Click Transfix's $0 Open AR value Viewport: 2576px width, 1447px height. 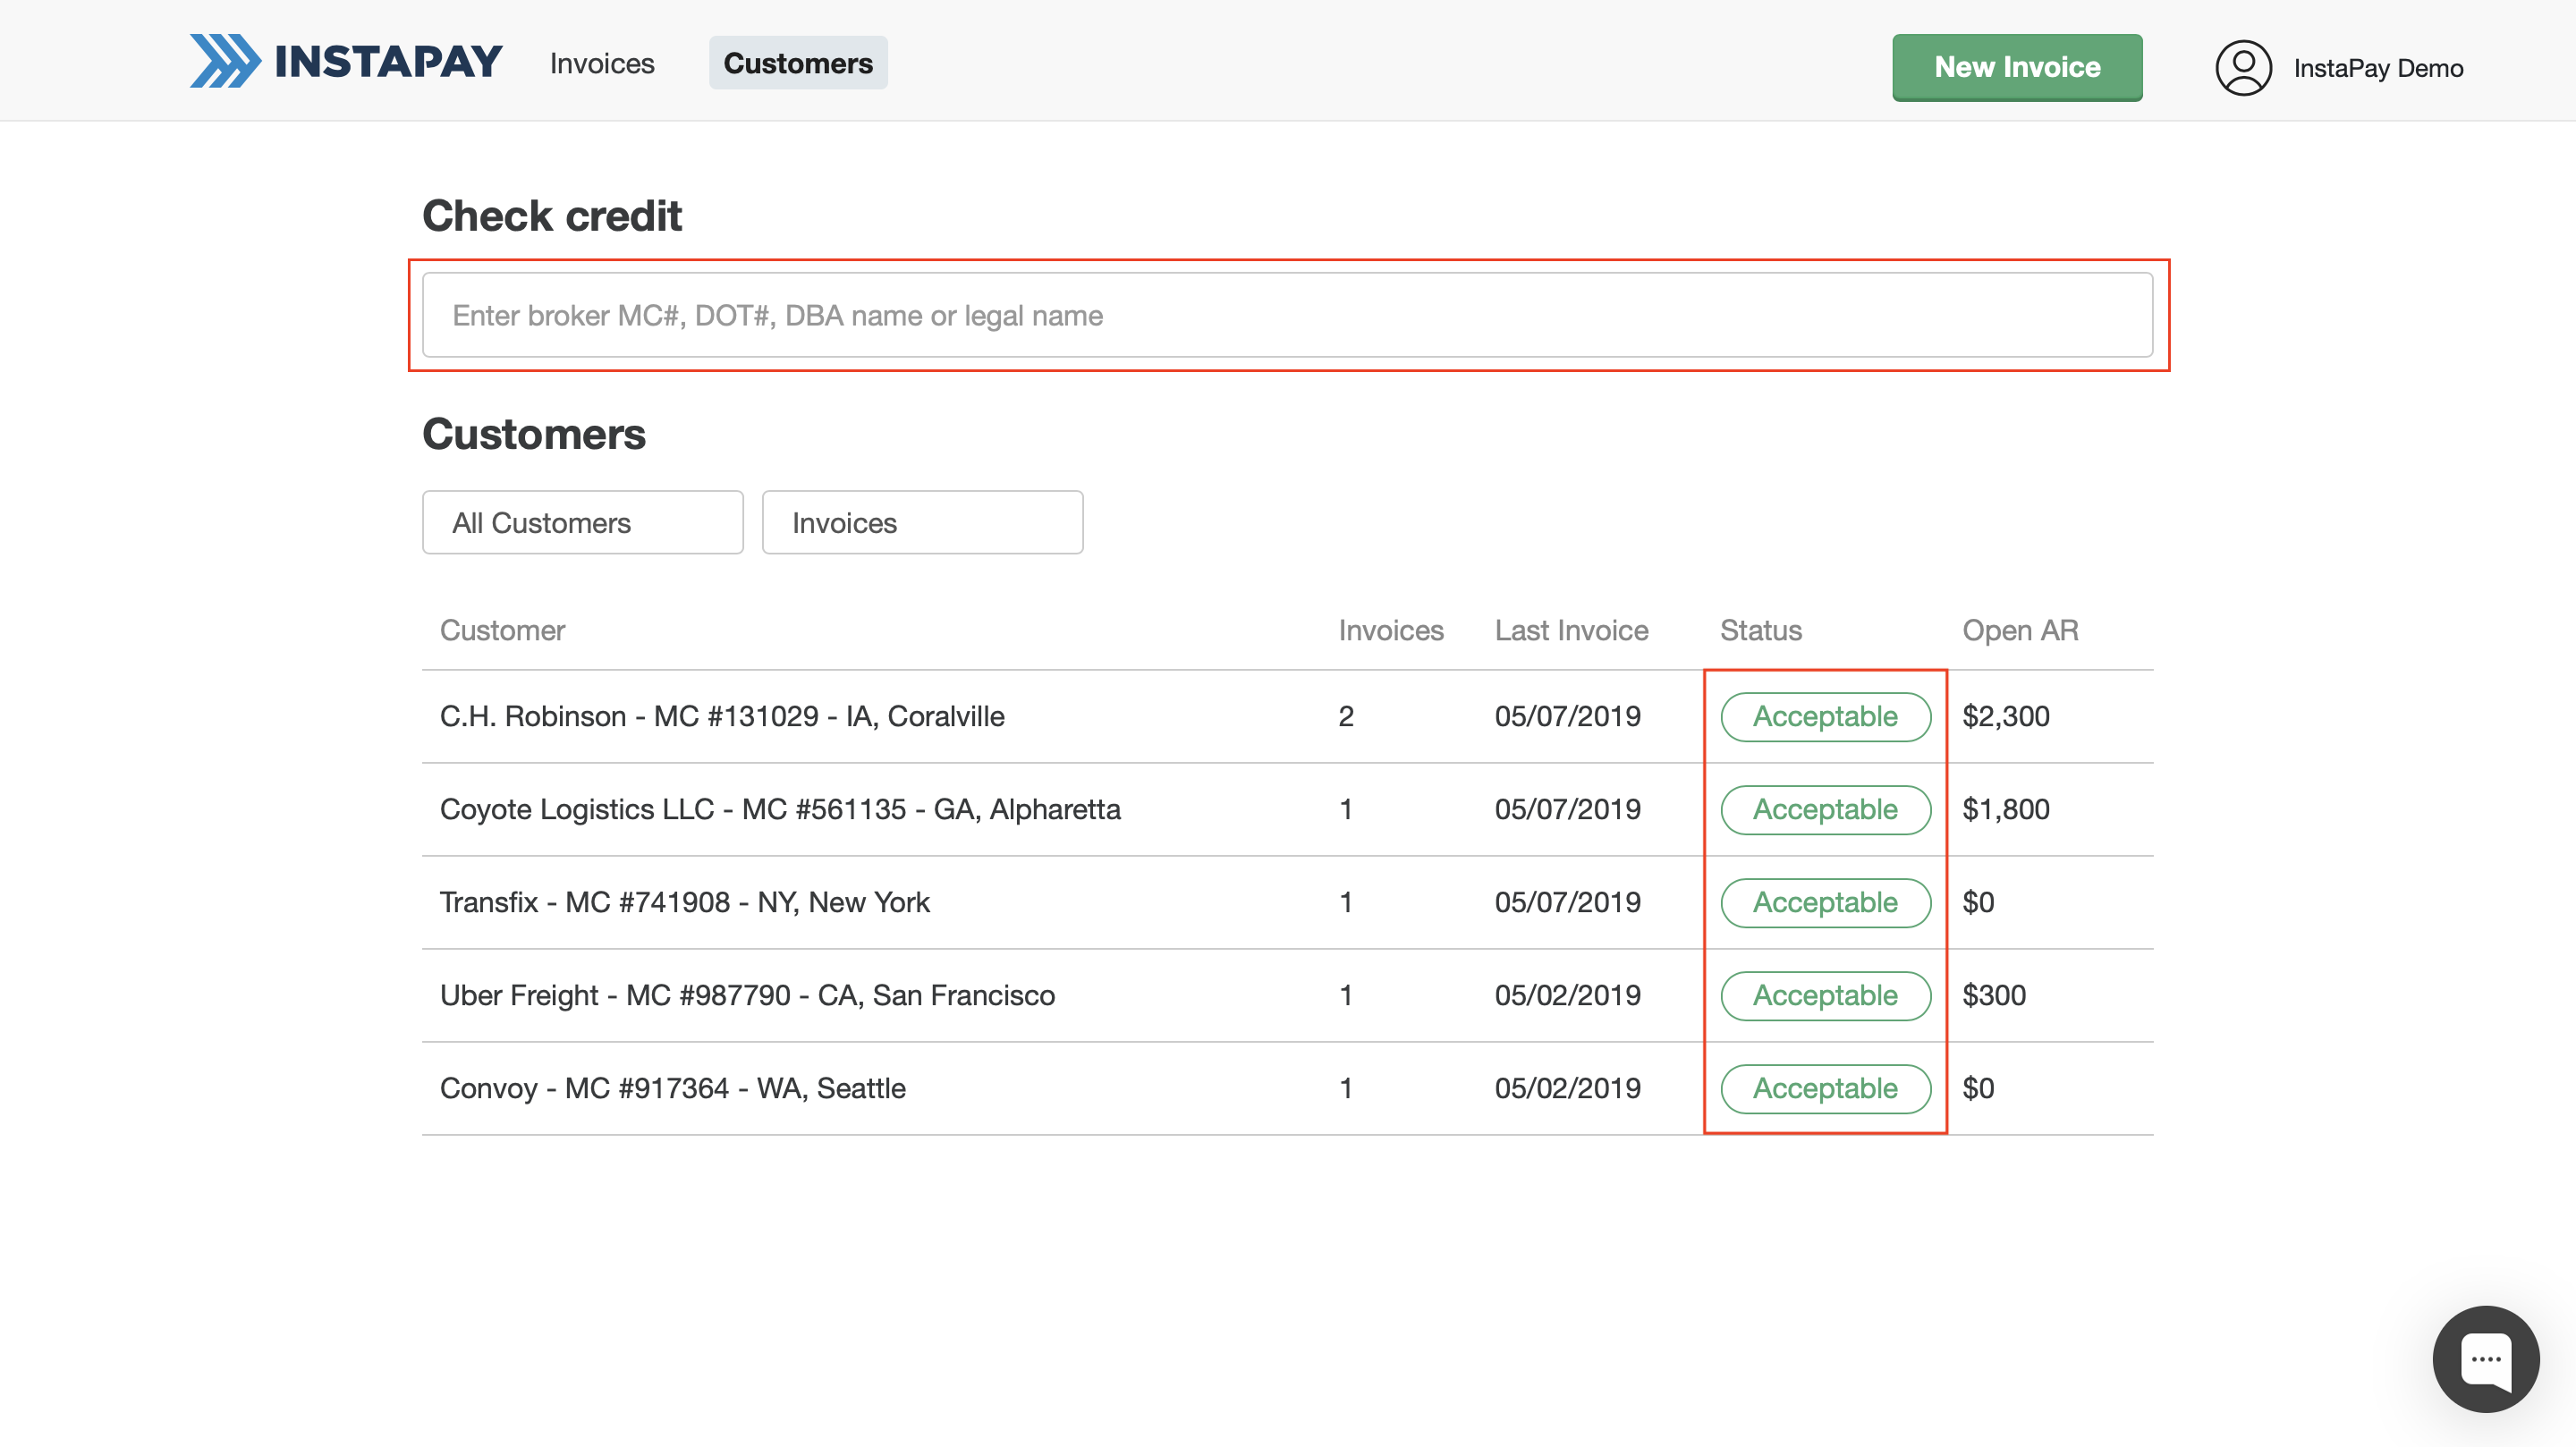tap(1978, 902)
